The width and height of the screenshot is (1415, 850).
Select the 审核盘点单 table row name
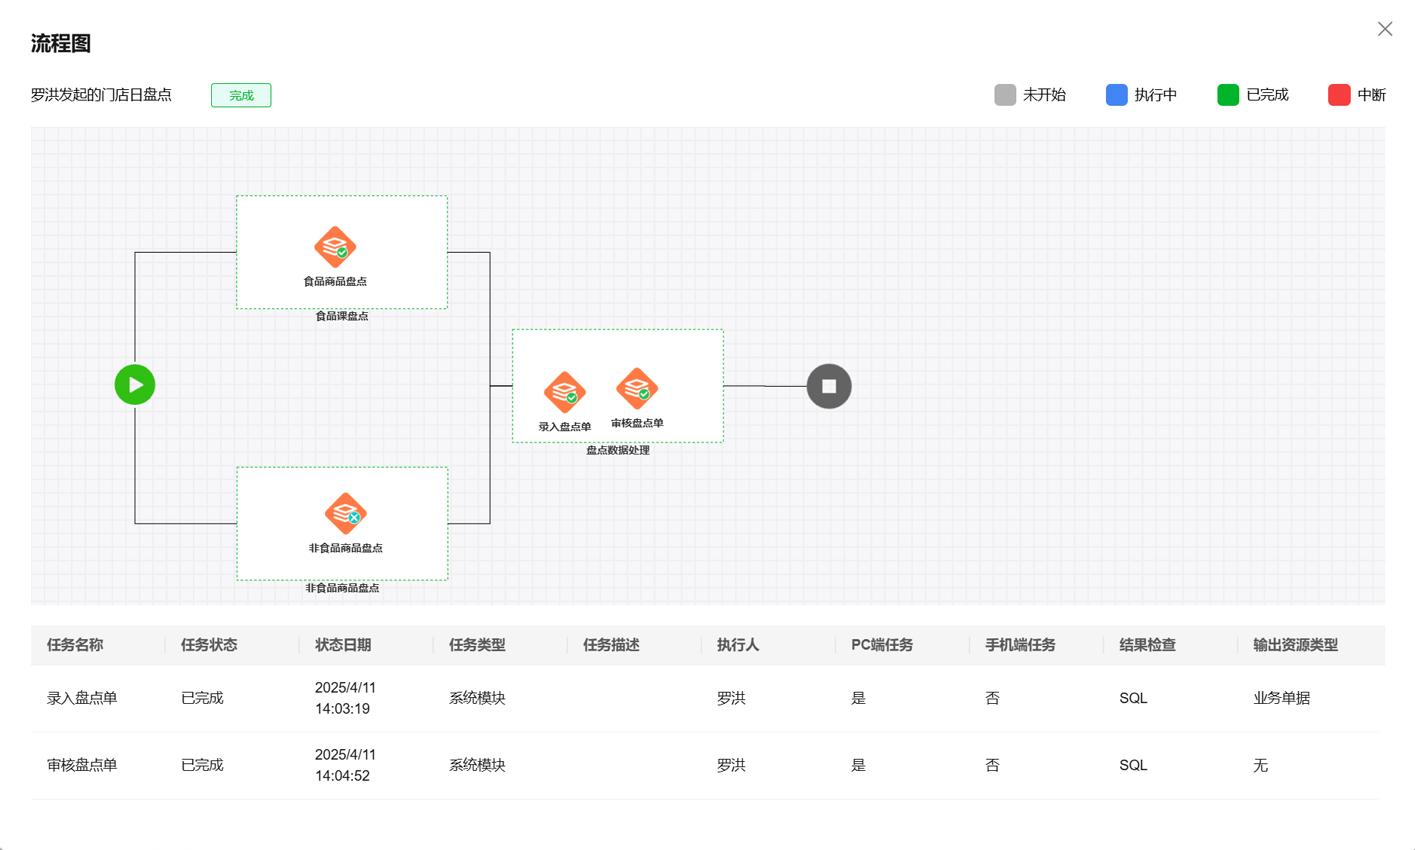[82, 765]
